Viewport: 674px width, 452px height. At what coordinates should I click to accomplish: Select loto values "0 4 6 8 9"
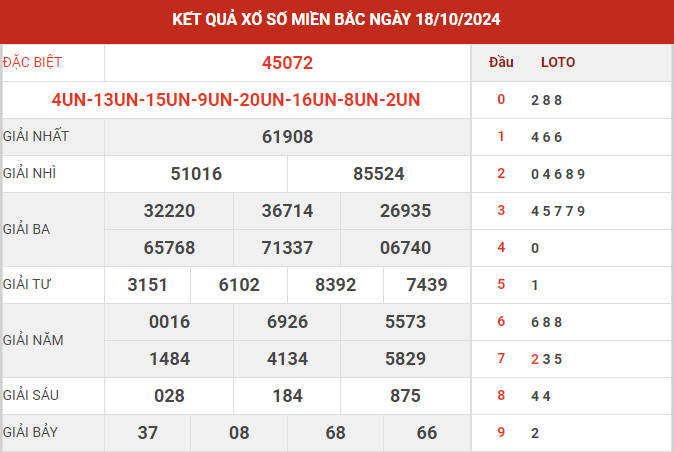(558, 174)
